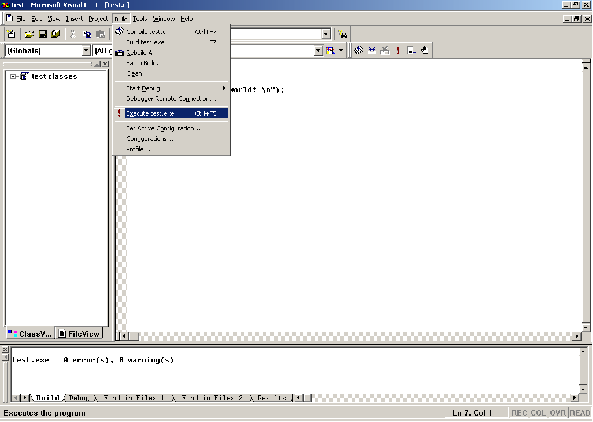Click the editor vertical scrollbar down arrow
The height and width of the screenshot is (422, 593).
(586, 327)
